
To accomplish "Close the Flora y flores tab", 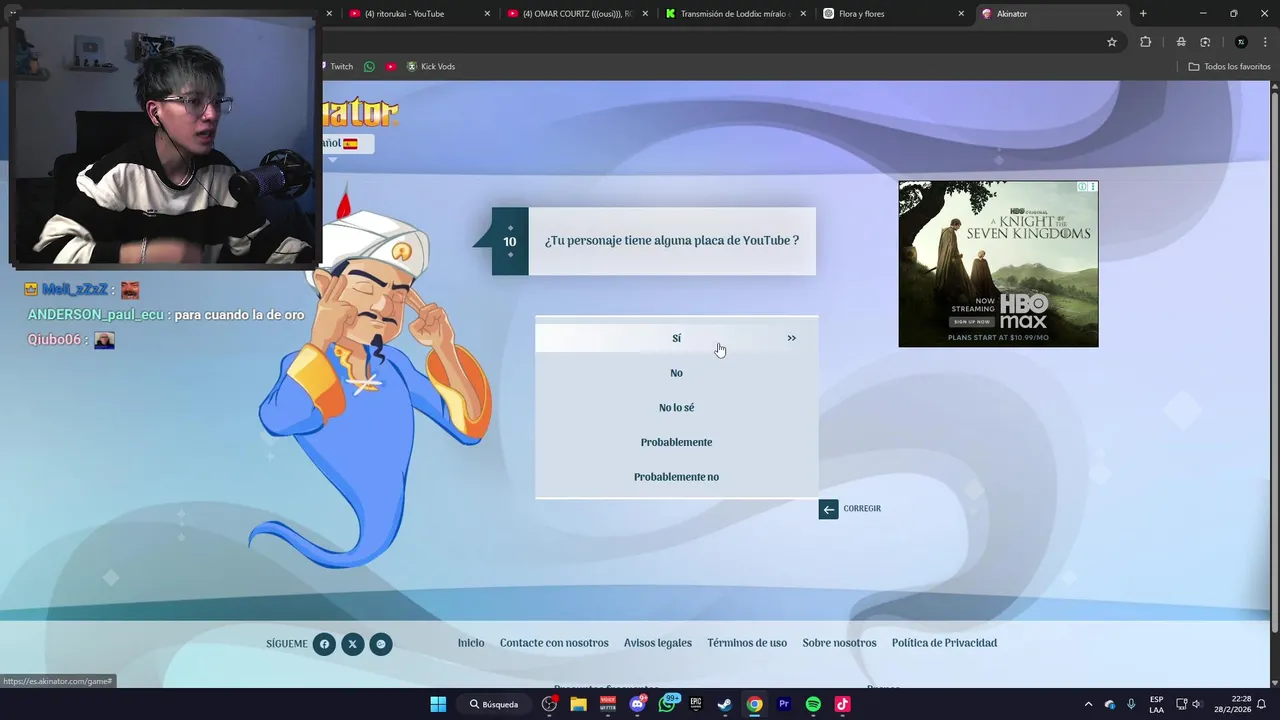I will pyautogui.click(x=961, y=14).
